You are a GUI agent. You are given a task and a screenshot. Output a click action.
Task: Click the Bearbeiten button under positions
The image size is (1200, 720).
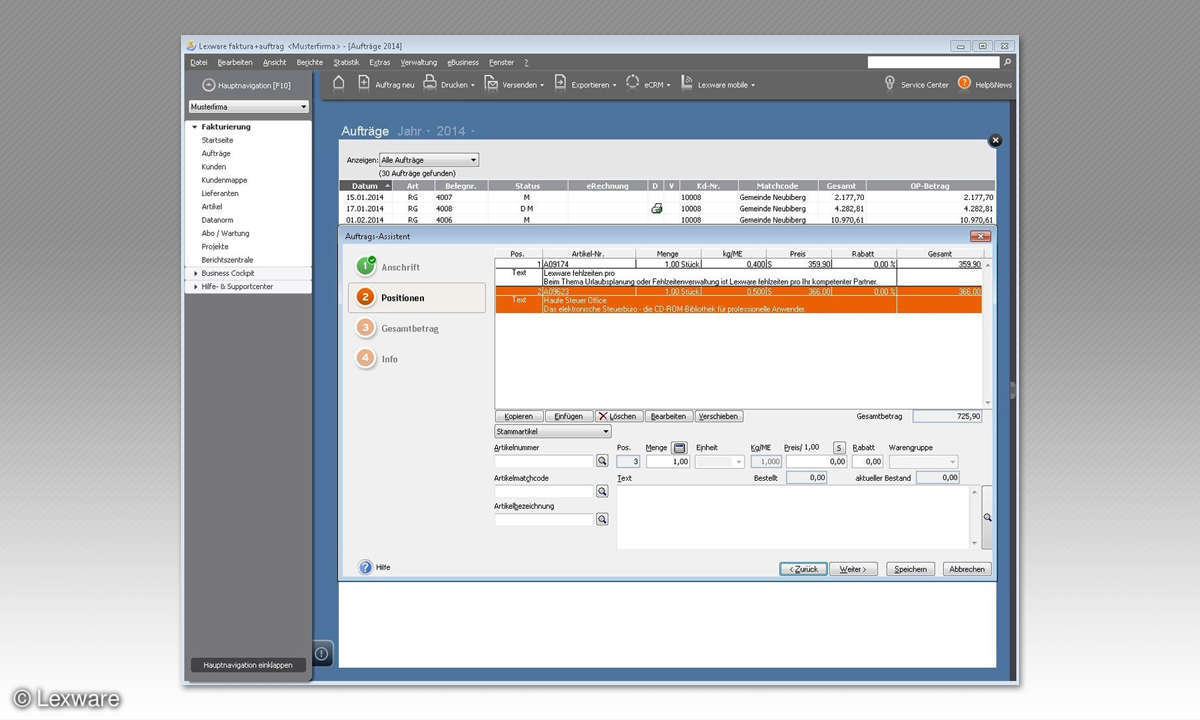tap(668, 416)
